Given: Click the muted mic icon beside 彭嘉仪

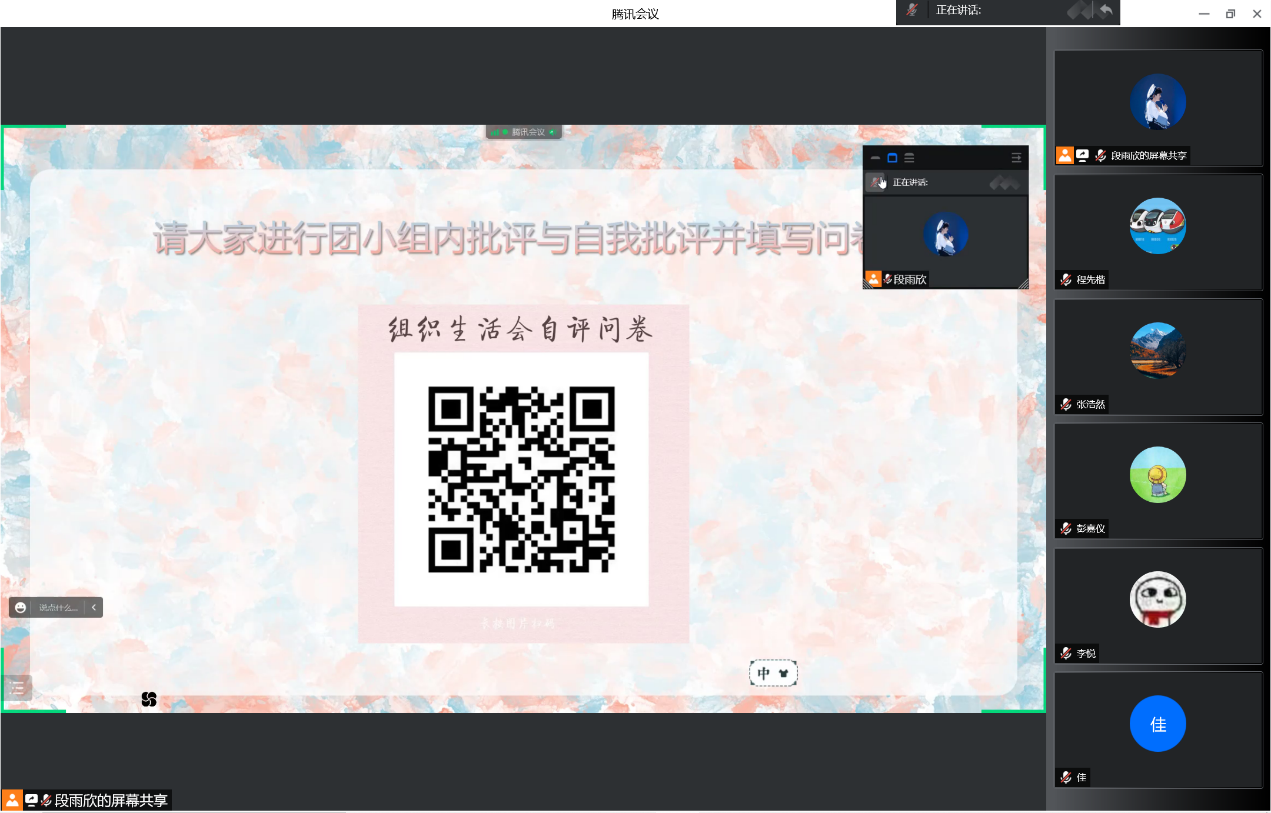Looking at the screenshot, I should [1067, 529].
